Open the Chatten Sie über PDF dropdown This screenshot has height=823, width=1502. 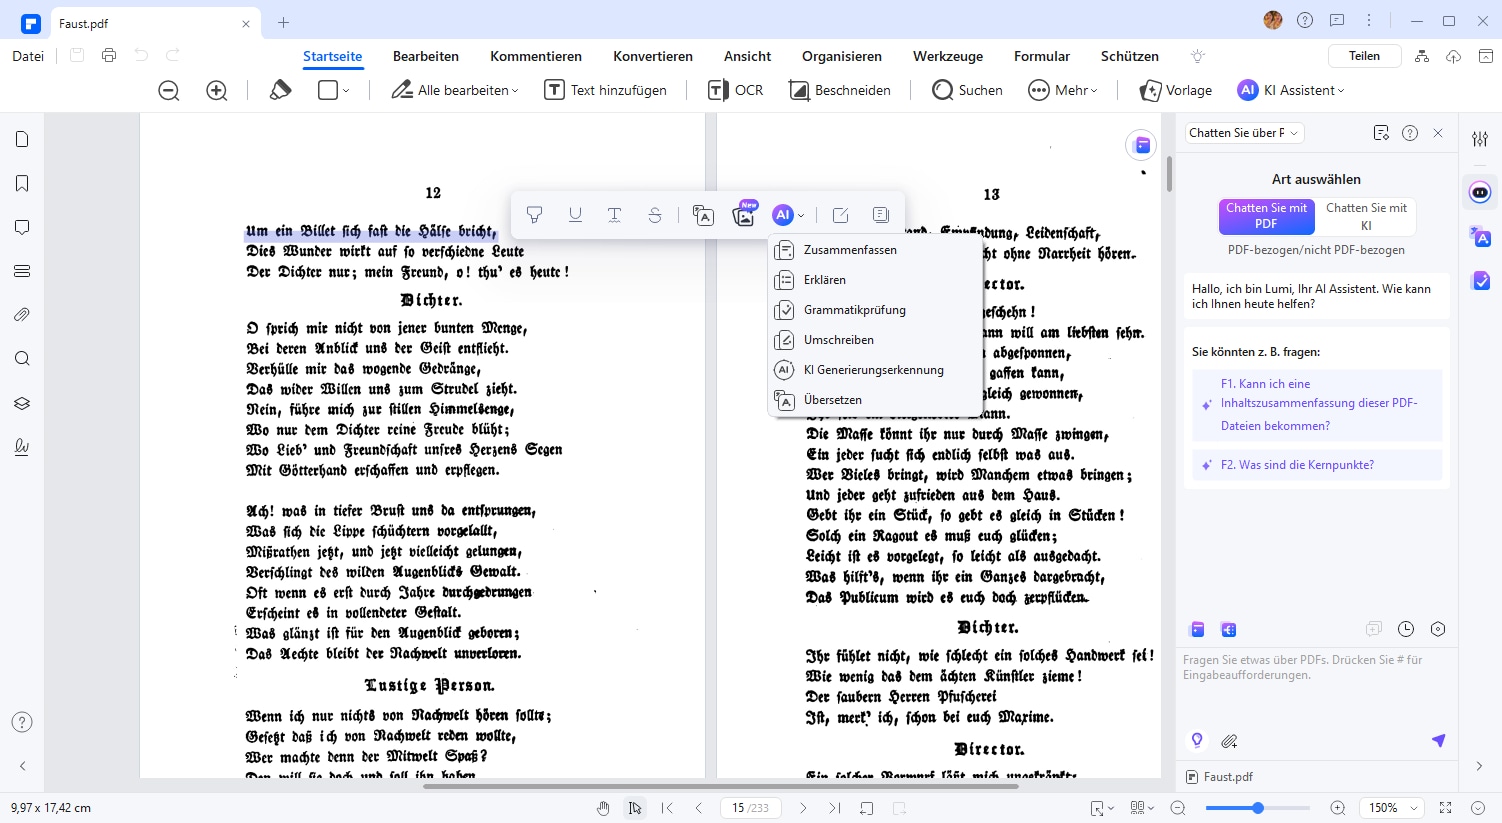coord(1244,133)
